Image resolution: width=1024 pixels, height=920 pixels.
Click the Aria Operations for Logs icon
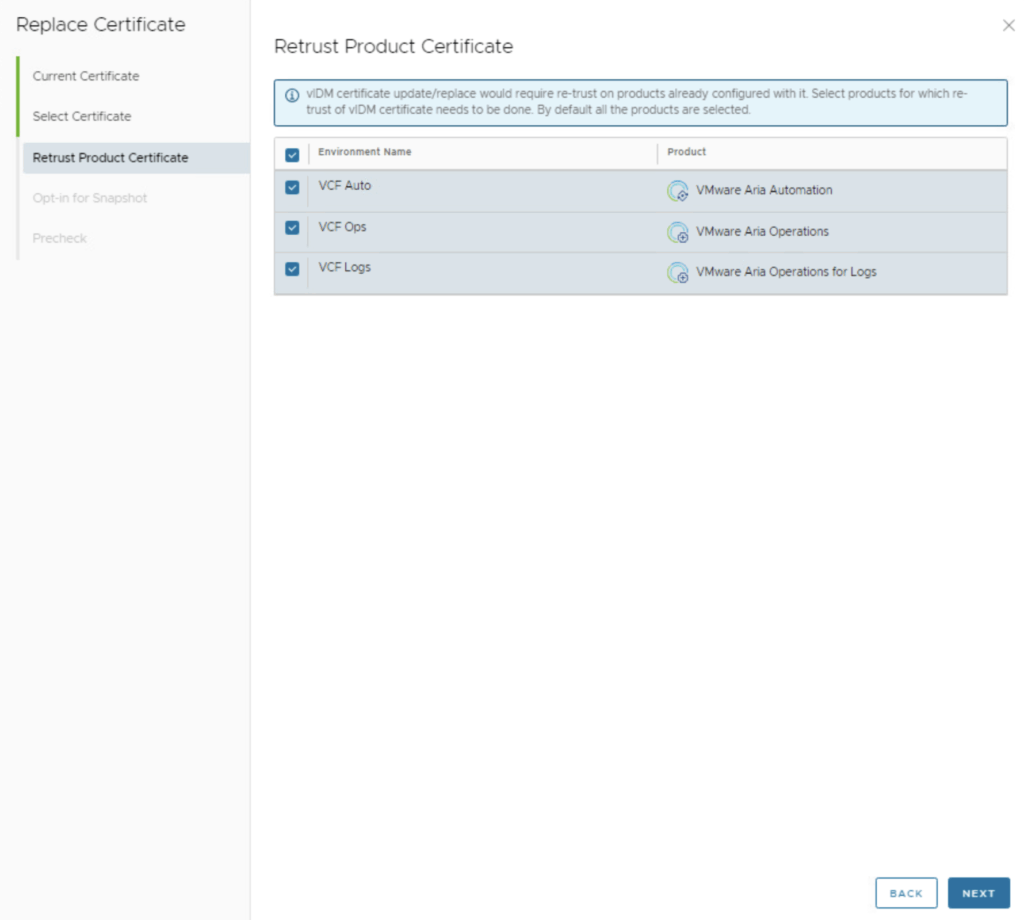tap(677, 273)
